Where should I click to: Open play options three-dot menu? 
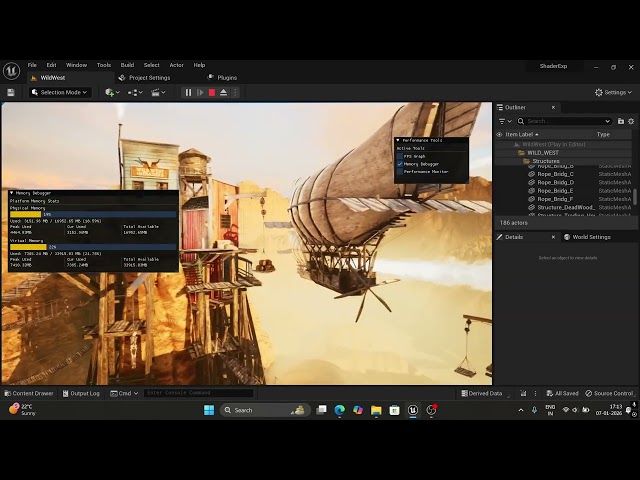coord(235,93)
